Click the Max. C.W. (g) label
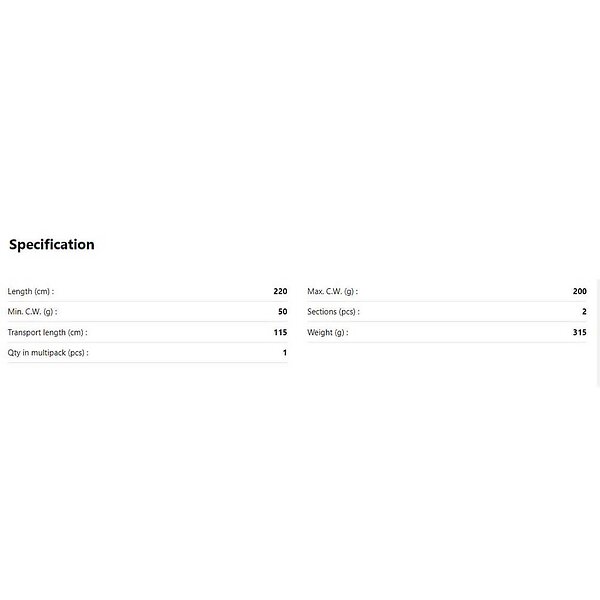 point(332,292)
